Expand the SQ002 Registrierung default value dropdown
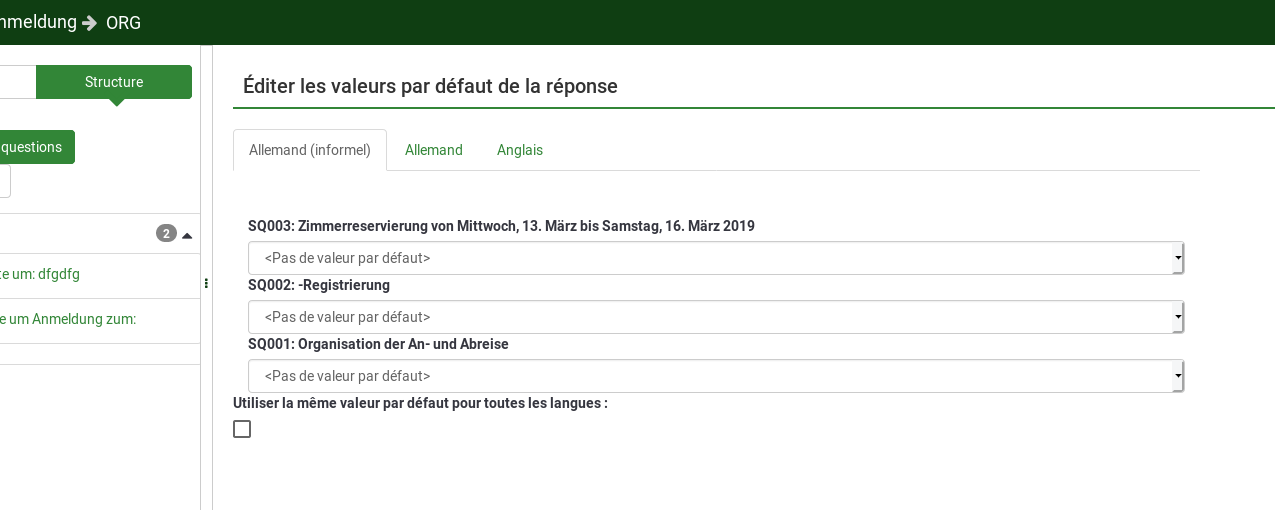This screenshot has width=1275, height=510. pyautogui.click(x=715, y=317)
